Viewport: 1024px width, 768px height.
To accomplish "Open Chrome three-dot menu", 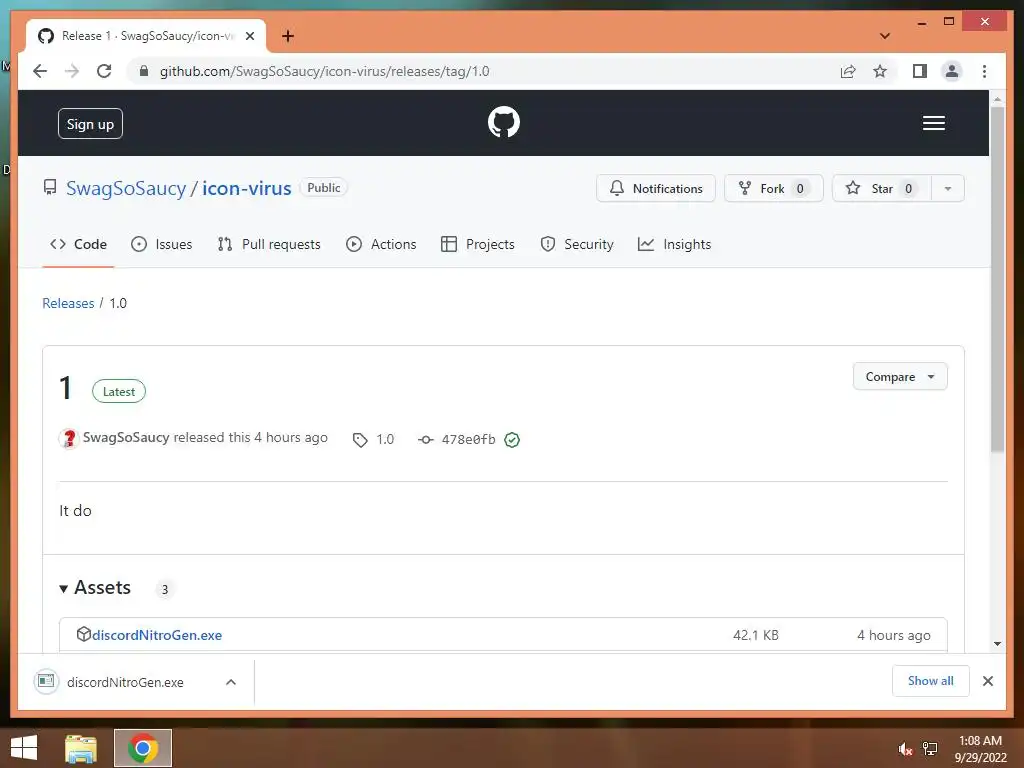I will [x=984, y=71].
